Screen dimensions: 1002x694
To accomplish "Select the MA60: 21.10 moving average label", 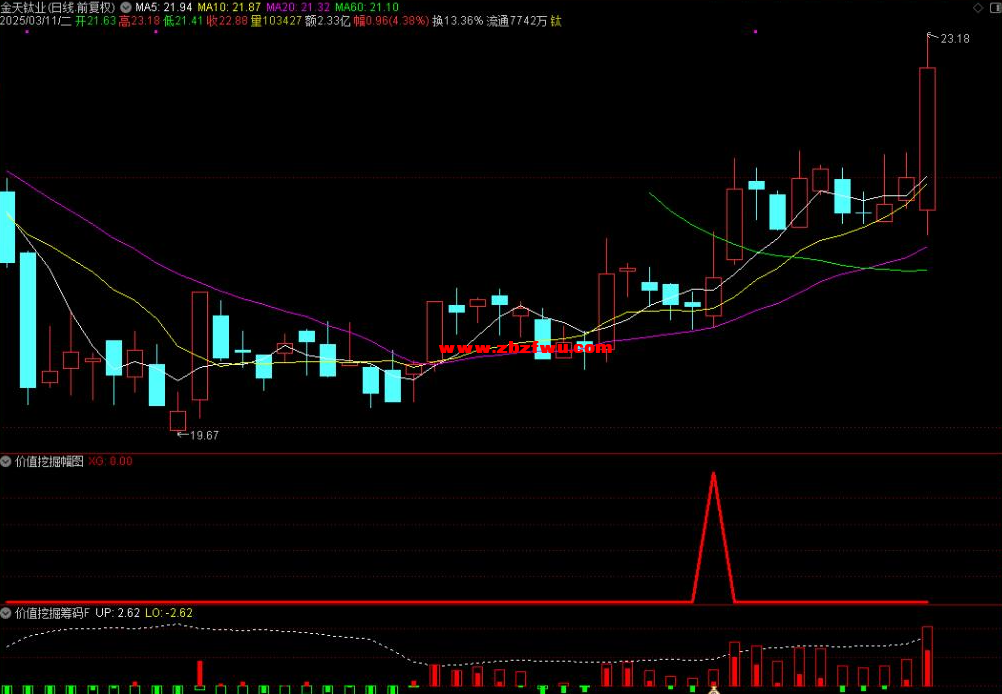I will (367, 8).
